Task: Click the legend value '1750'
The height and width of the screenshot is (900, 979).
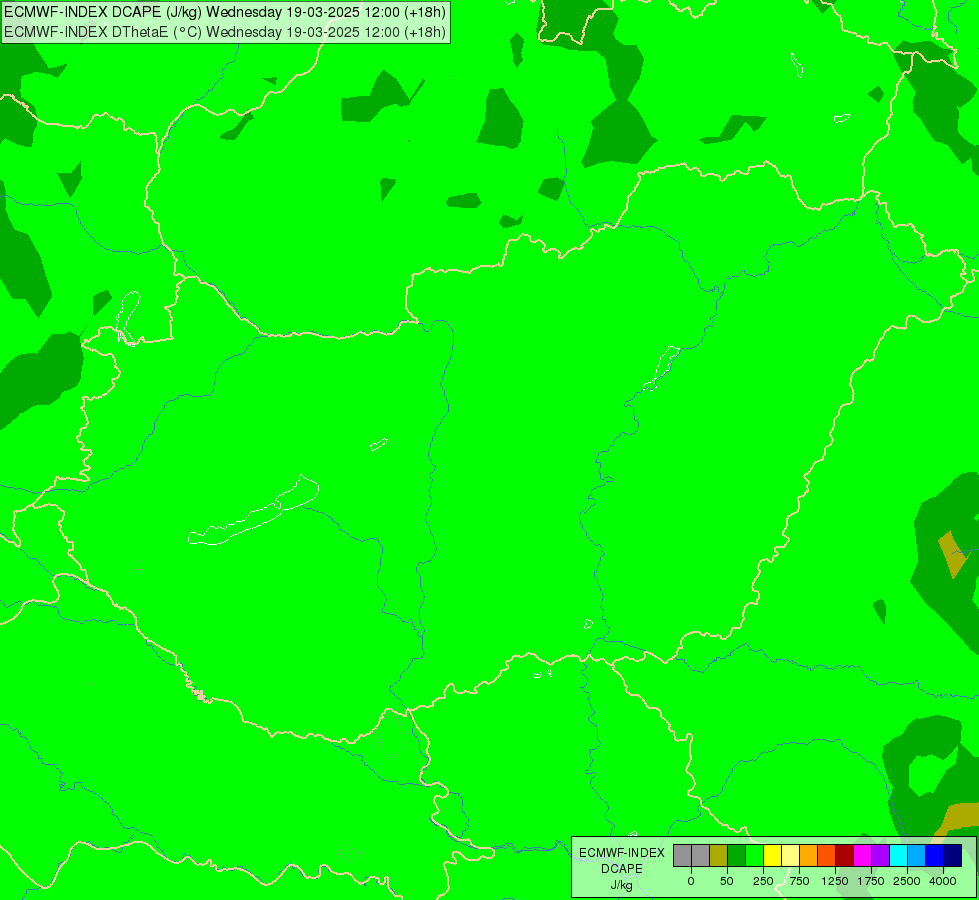Action: click(x=871, y=881)
